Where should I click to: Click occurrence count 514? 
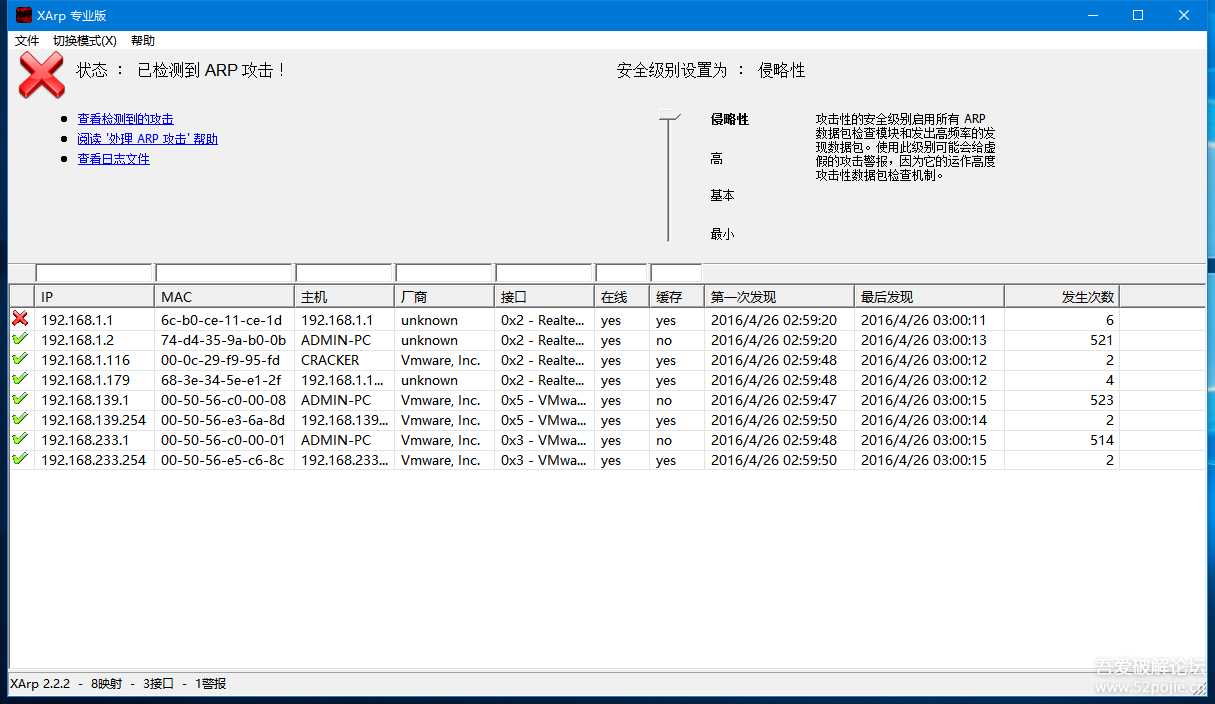click(x=1102, y=440)
